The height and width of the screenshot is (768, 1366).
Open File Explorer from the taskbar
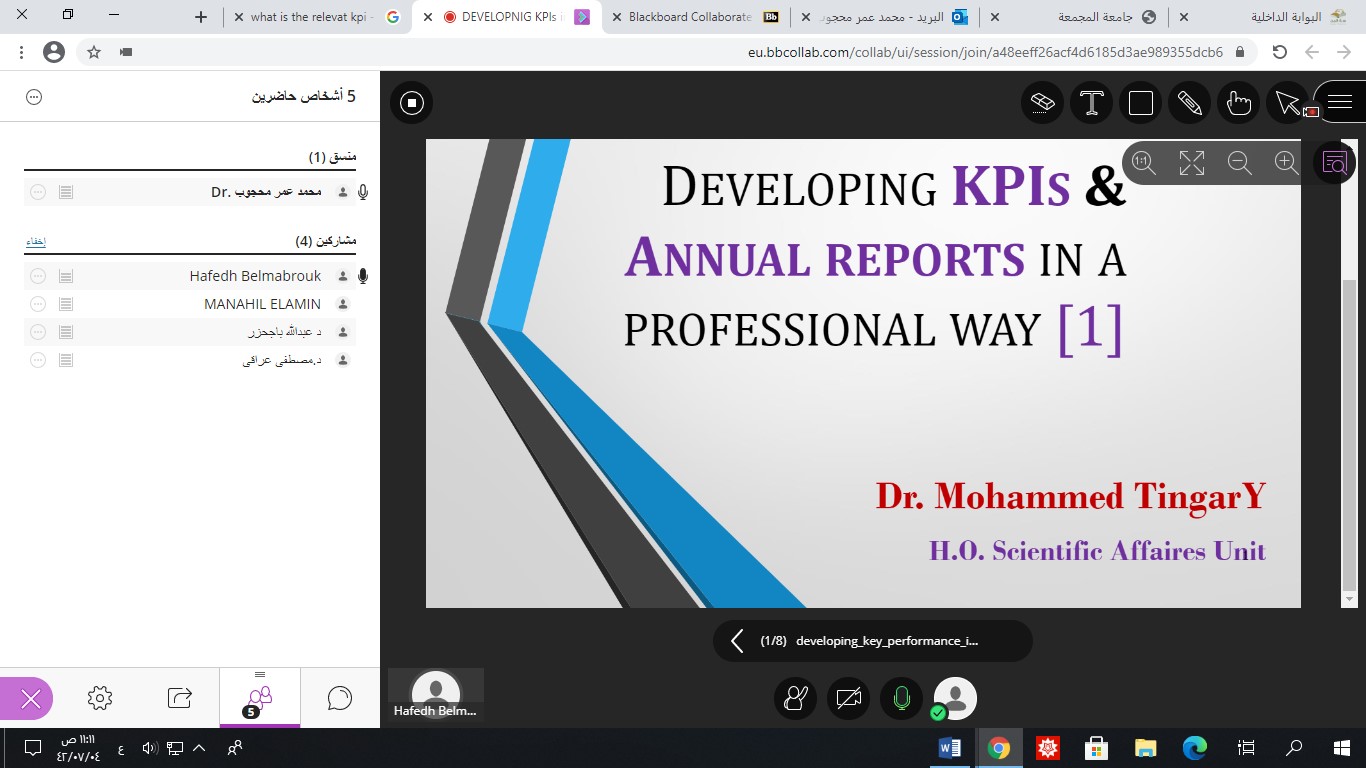1146,748
